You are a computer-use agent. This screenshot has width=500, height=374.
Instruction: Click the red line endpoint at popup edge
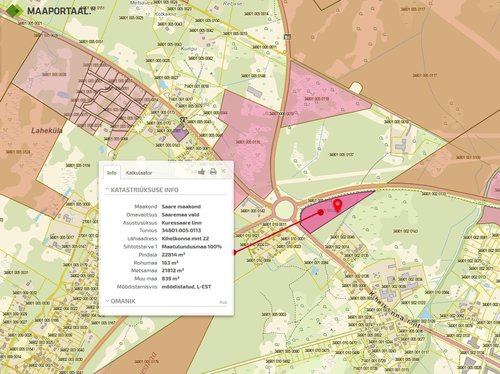(234, 252)
